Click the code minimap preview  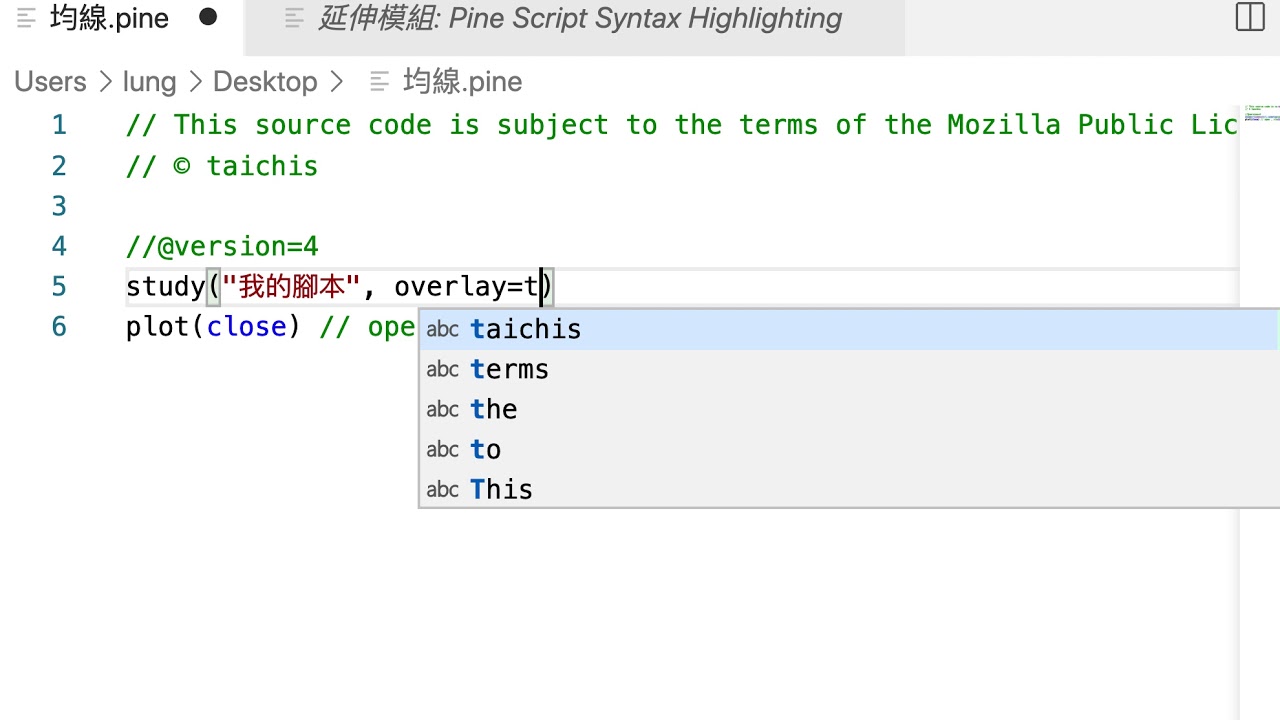[1258, 115]
